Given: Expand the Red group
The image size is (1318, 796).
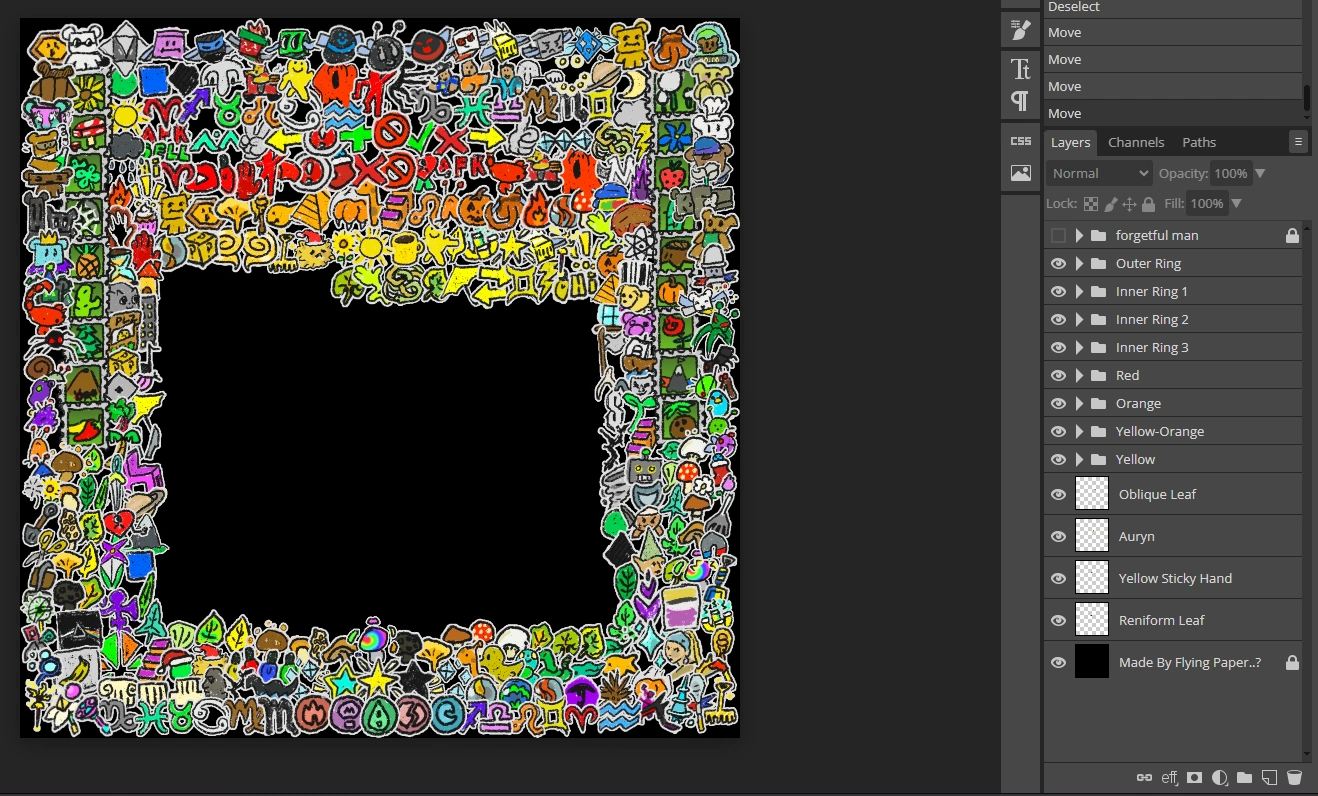Looking at the screenshot, I should pos(1077,375).
